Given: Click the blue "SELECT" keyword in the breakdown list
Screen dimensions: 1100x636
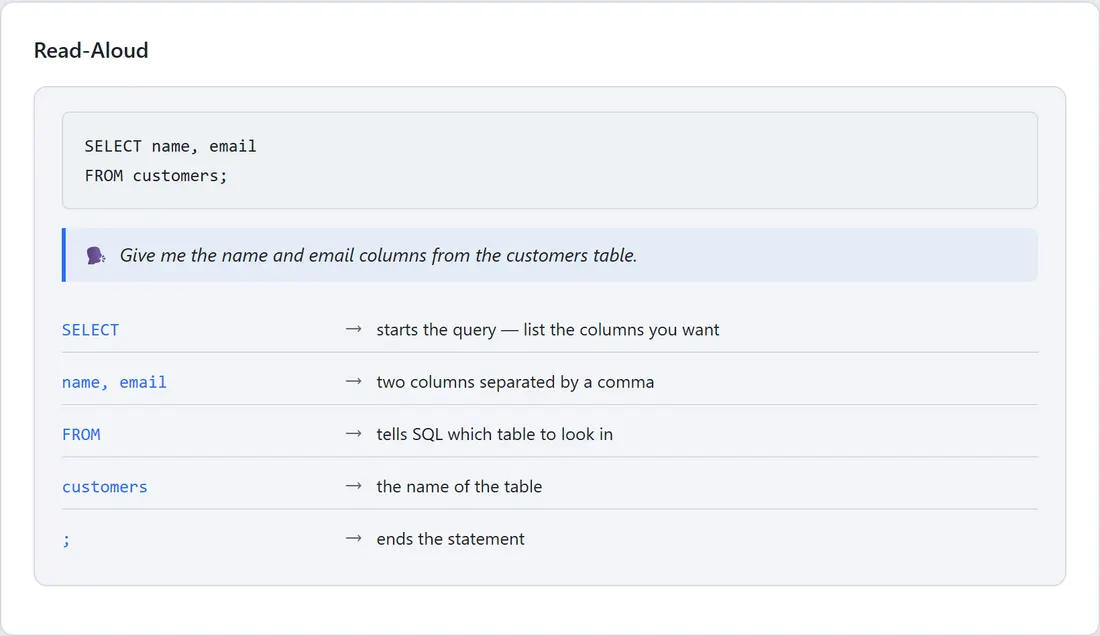Looking at the screenshot, I should tap(90, 330).
